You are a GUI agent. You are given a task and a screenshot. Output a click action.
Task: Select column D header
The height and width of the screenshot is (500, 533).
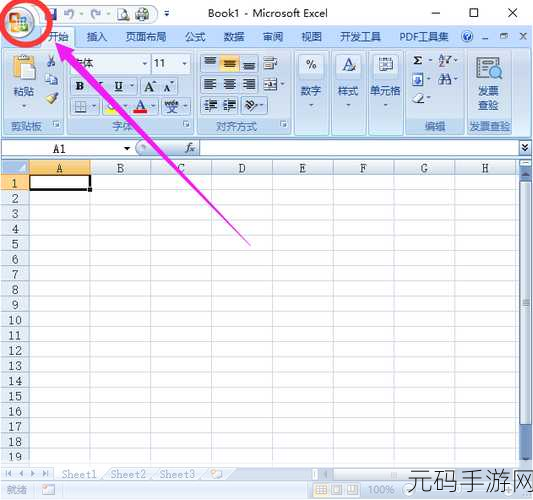(242, 168)
